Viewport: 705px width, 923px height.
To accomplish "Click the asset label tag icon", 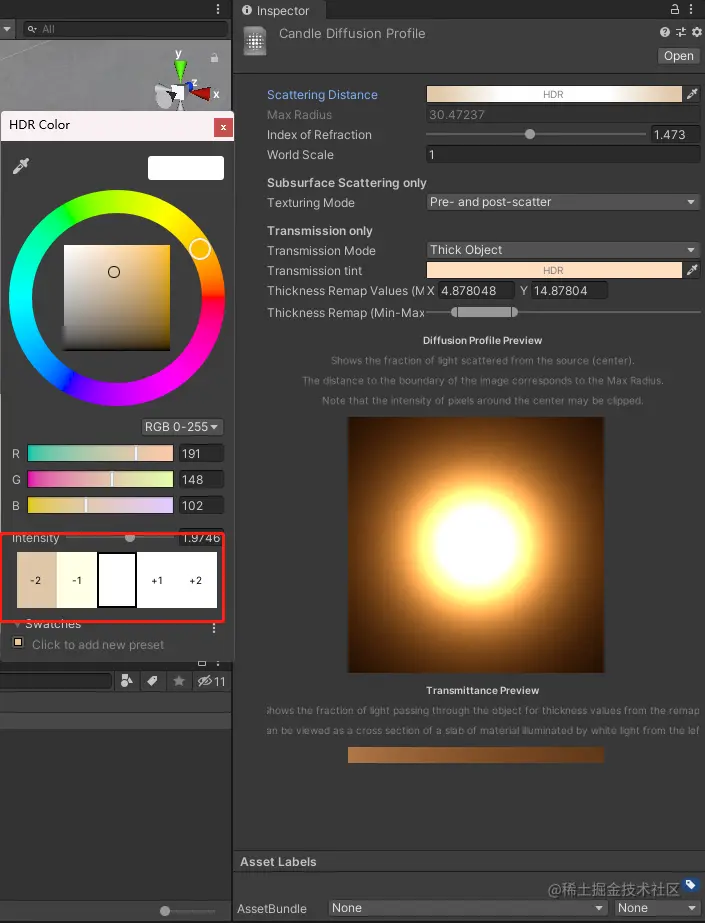I will click(690, 885).
